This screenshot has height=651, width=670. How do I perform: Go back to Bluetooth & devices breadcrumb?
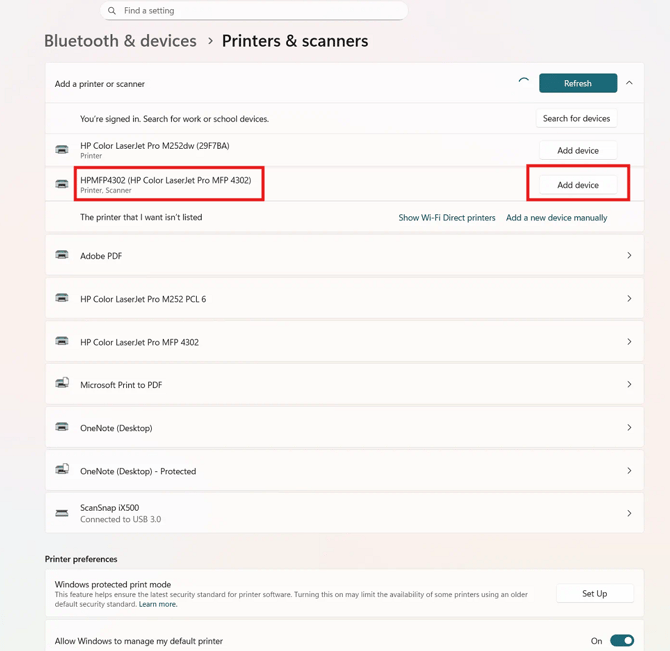click(x=120, y=41)
